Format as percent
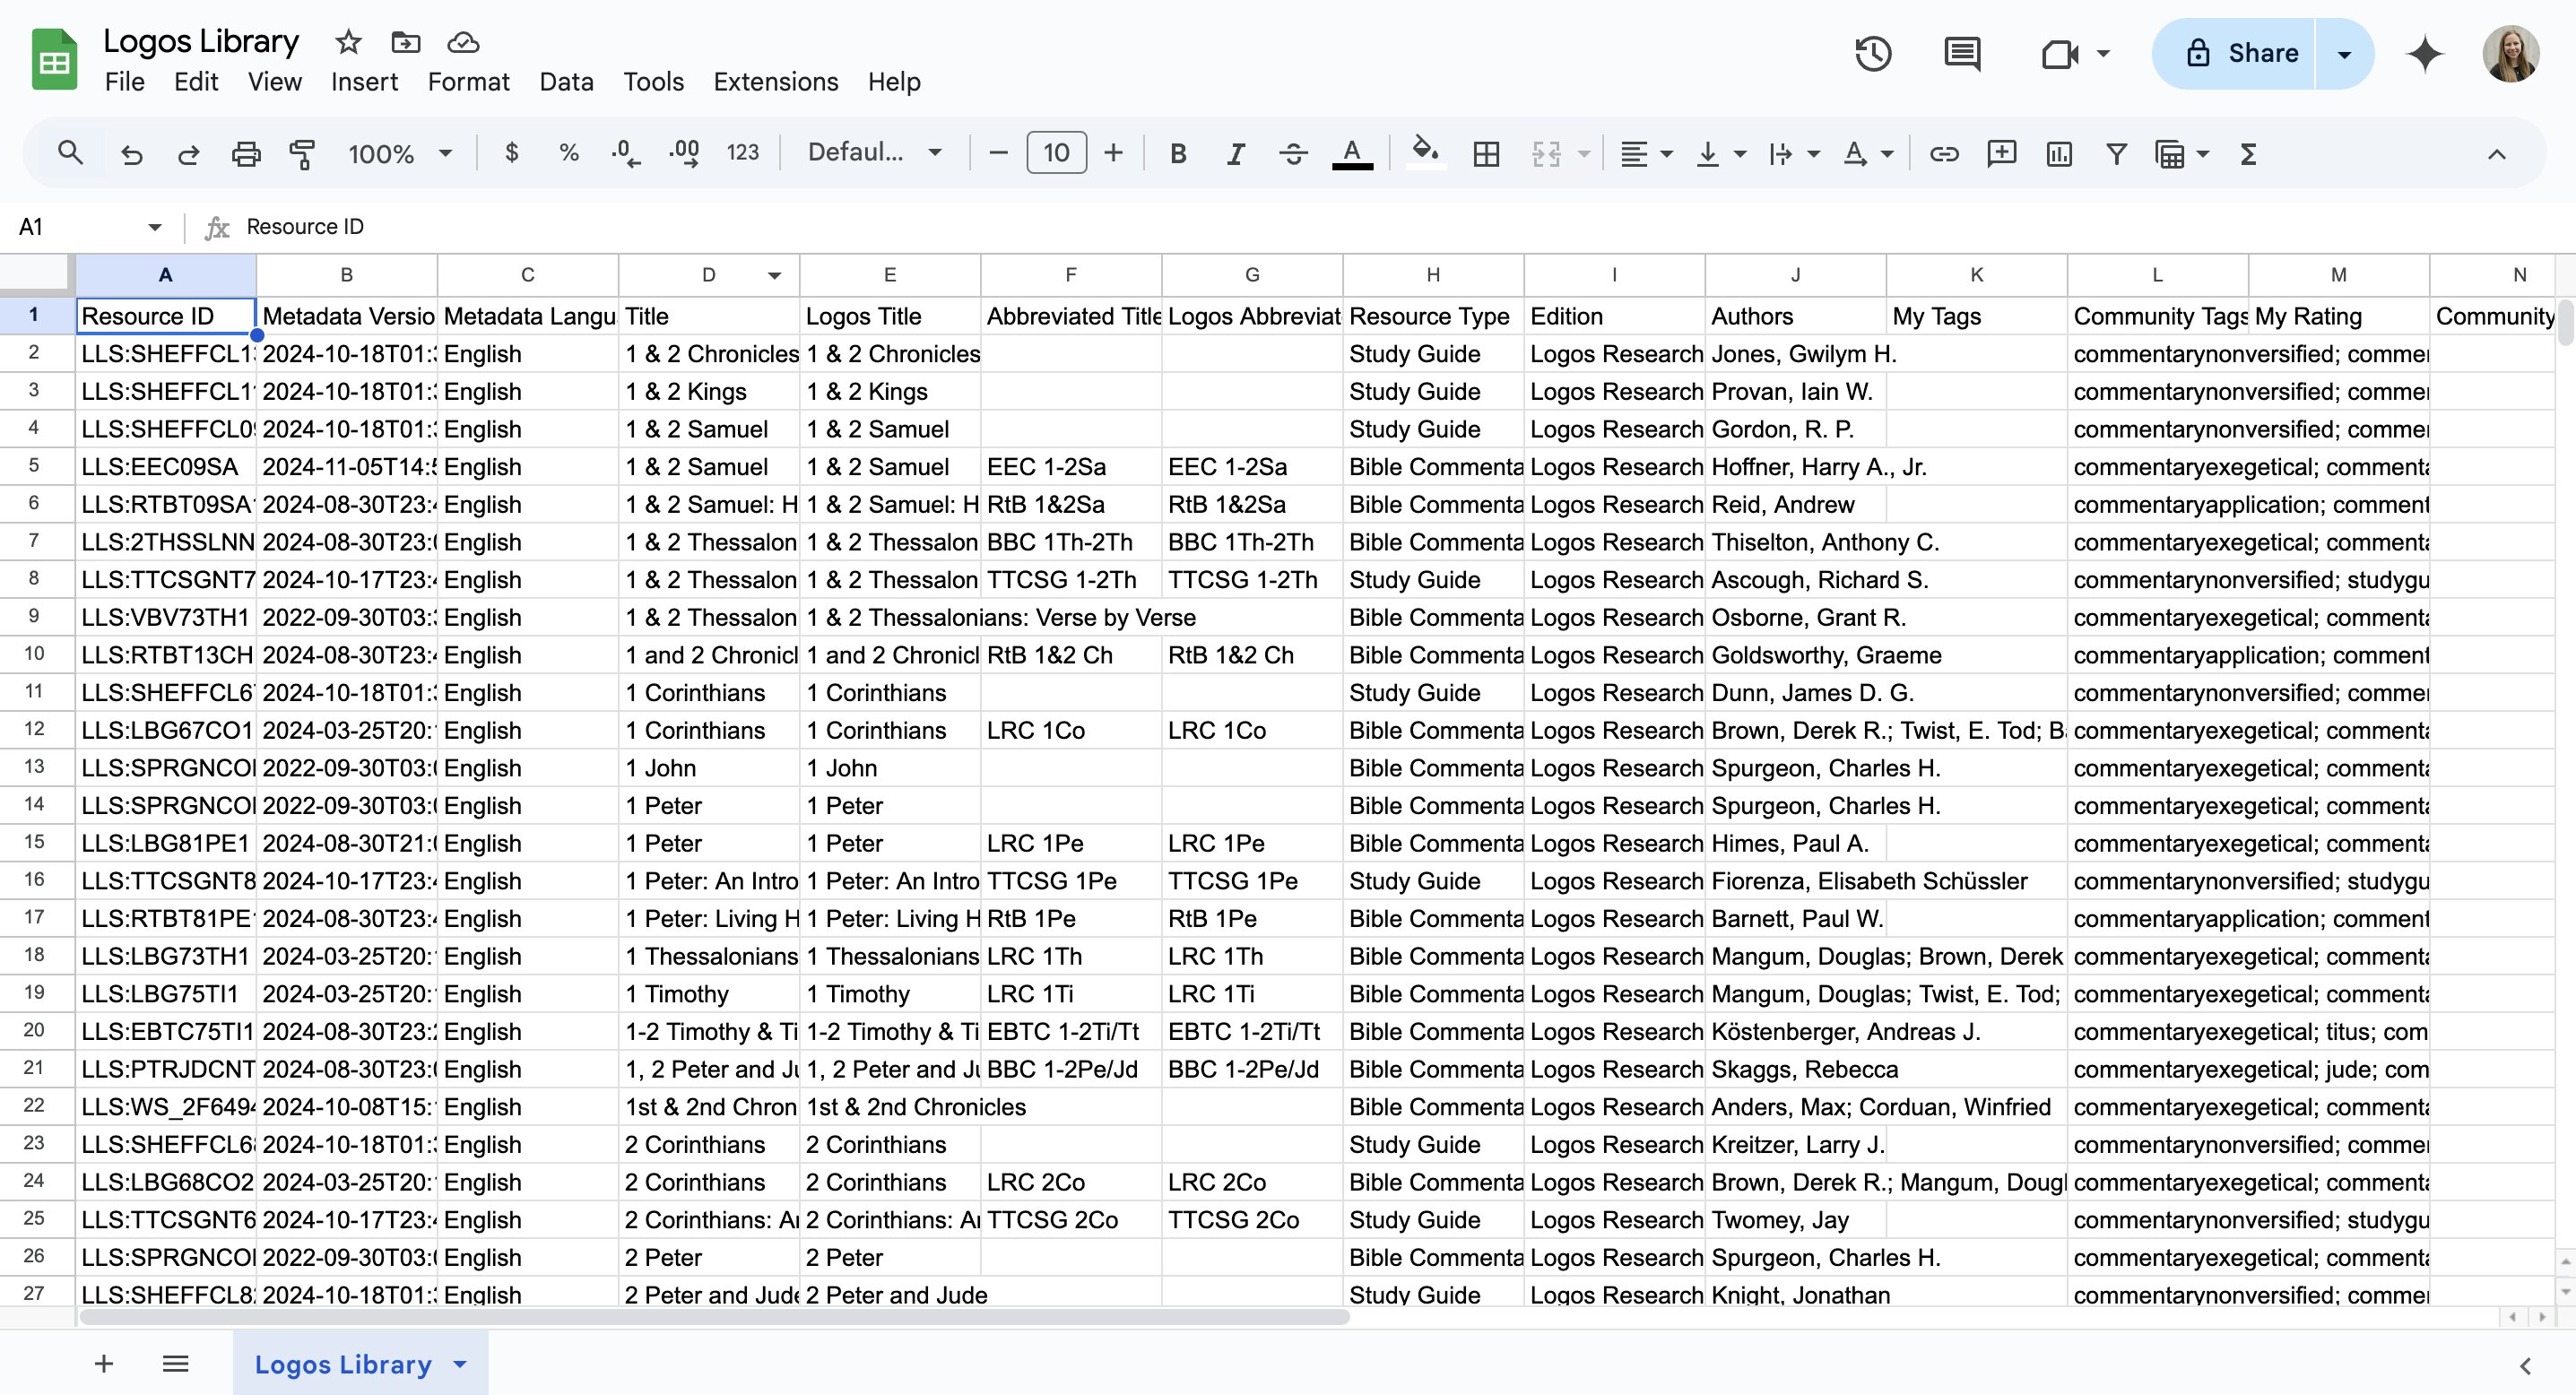 pyautogui.click(x=569, y=153)
